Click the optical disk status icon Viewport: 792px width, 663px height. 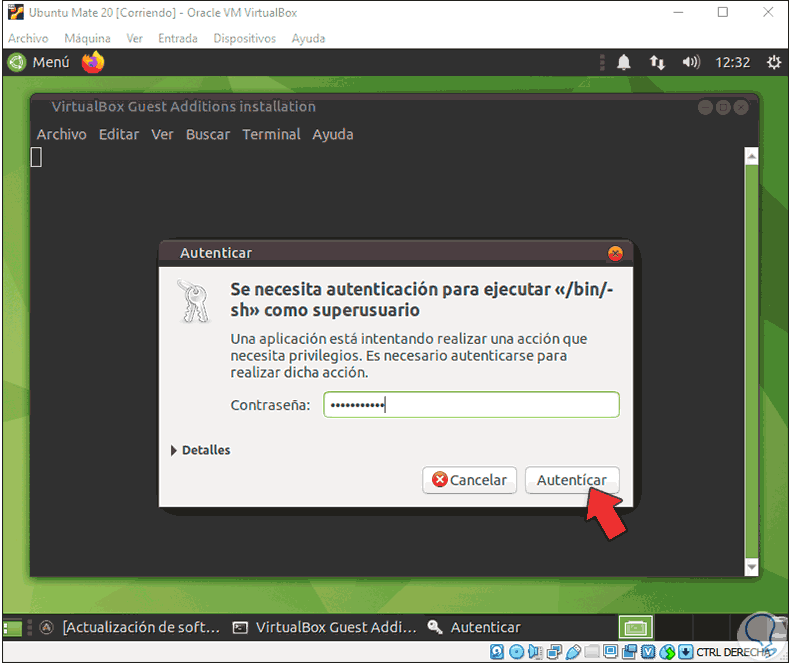[516, 652]
